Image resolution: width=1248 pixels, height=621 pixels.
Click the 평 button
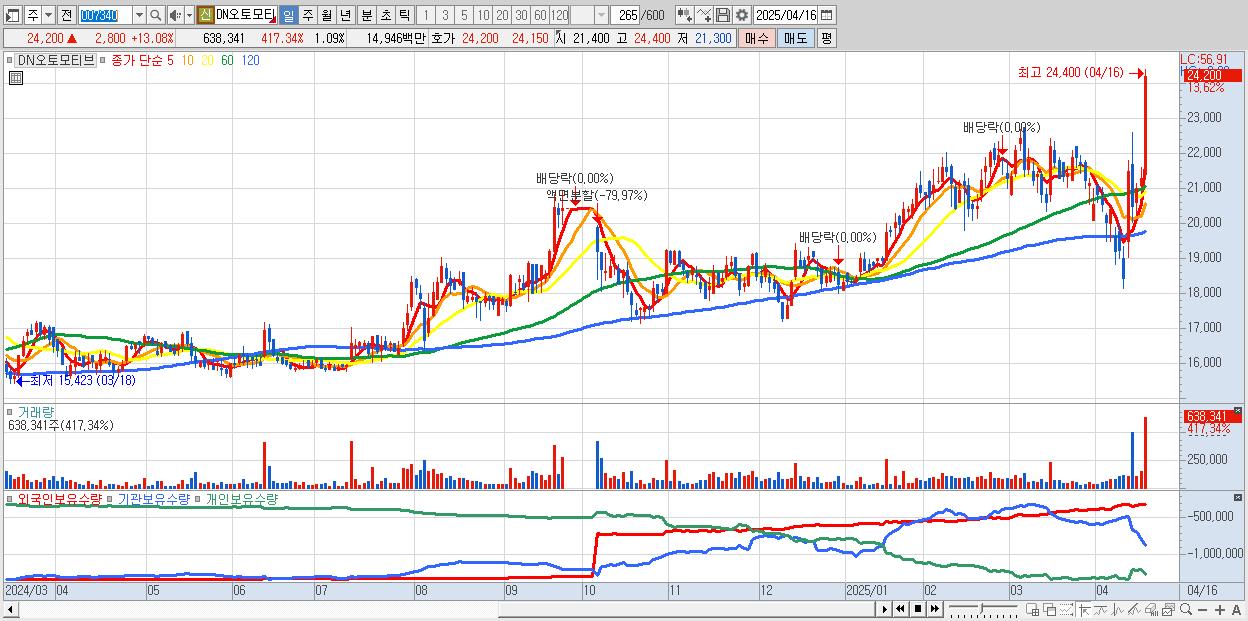826,38
